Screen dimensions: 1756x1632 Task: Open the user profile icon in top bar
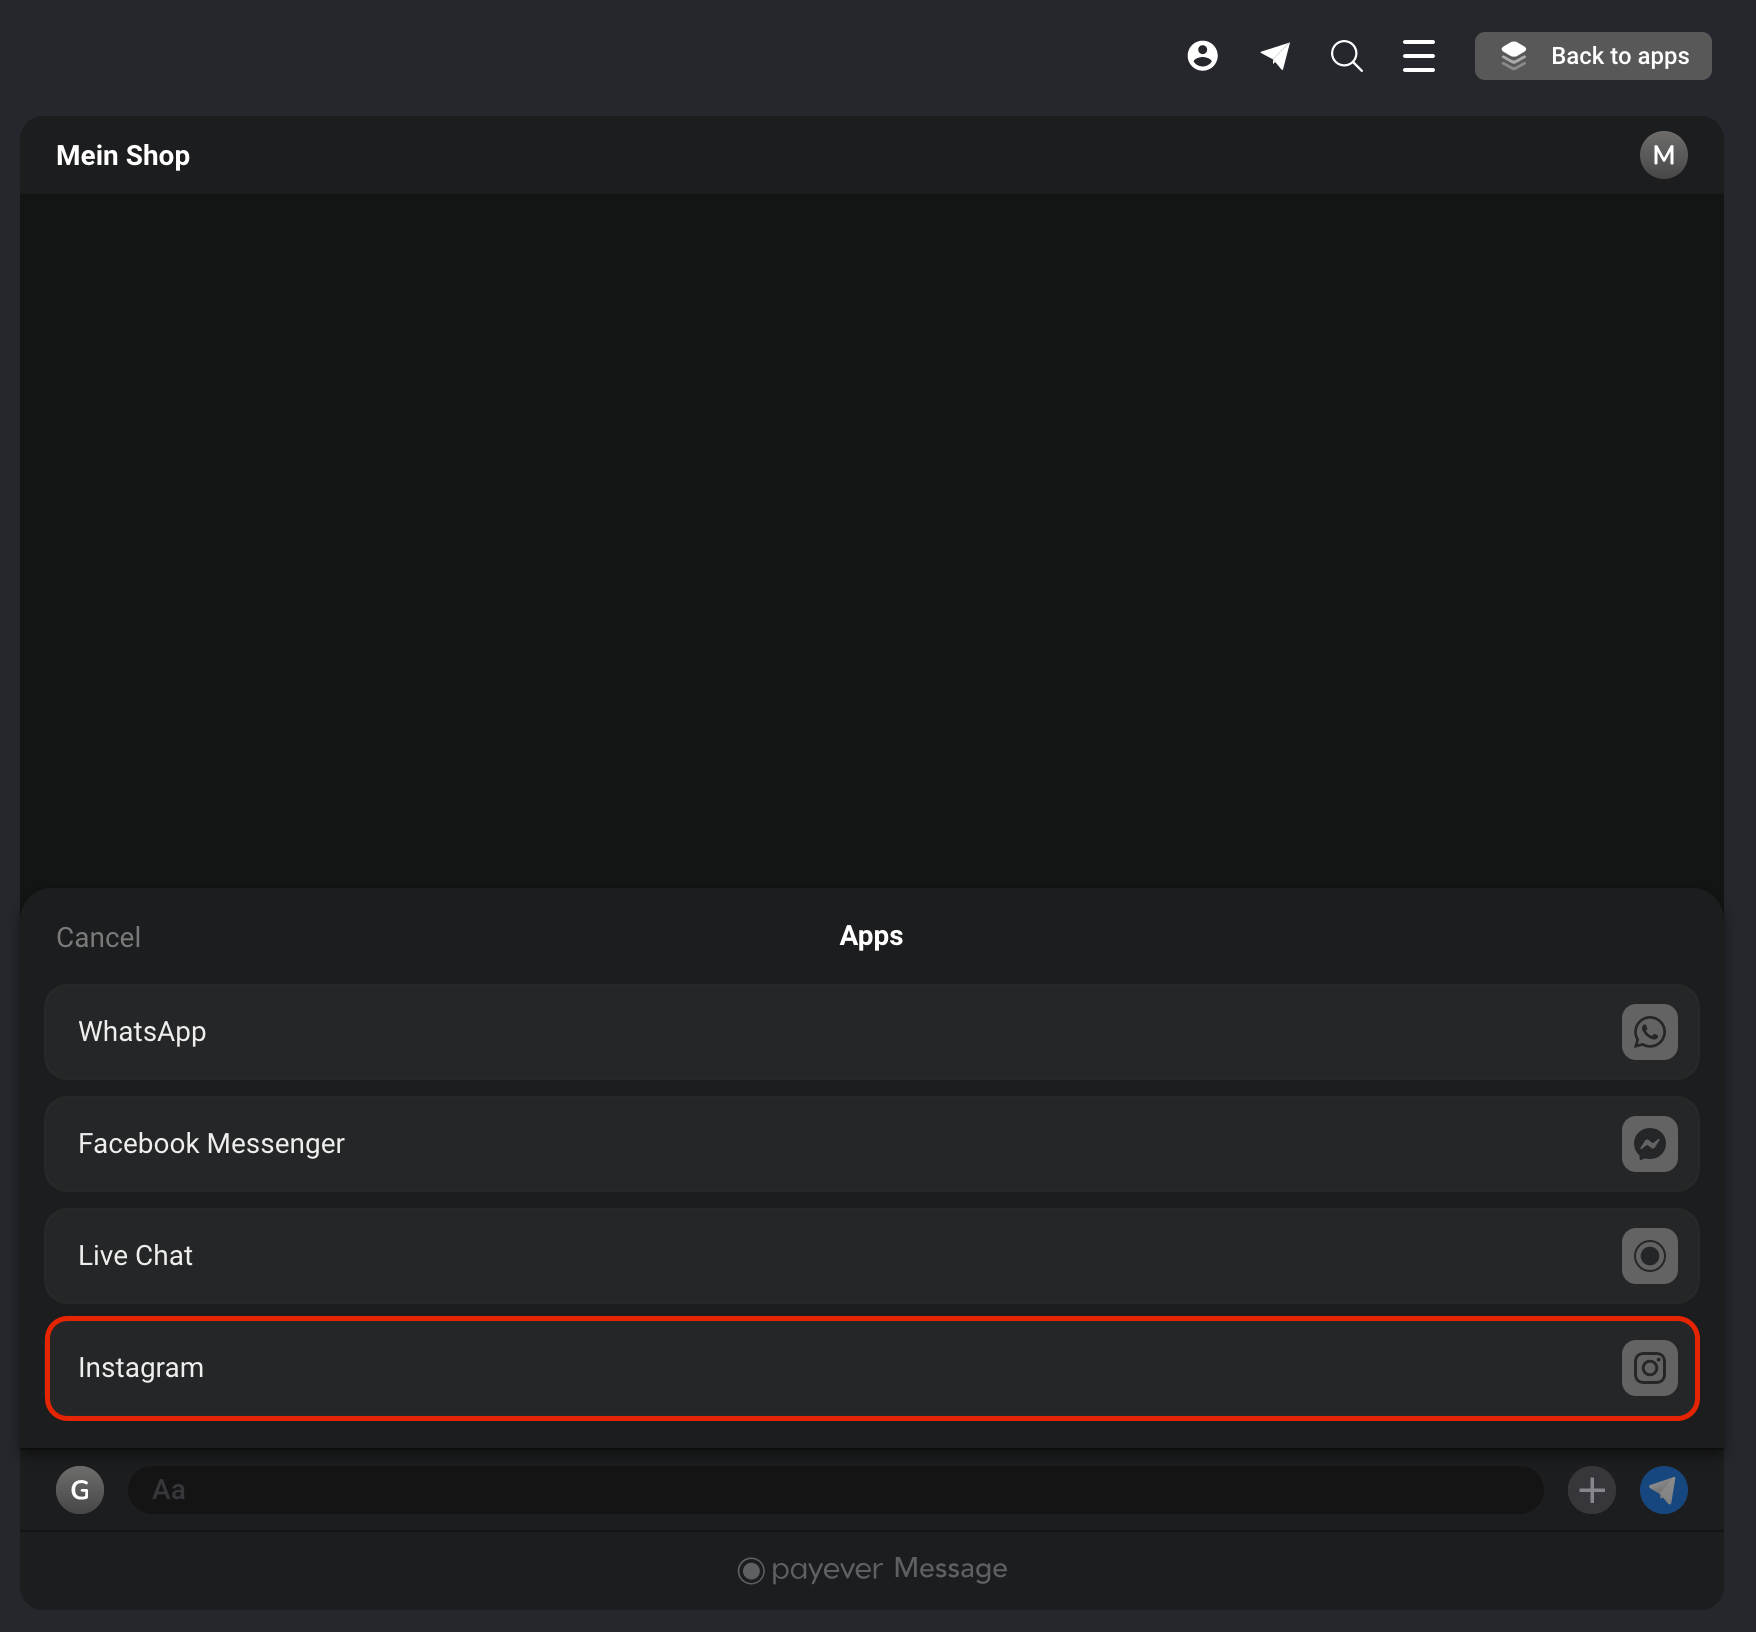click(x=1202, y=56)
